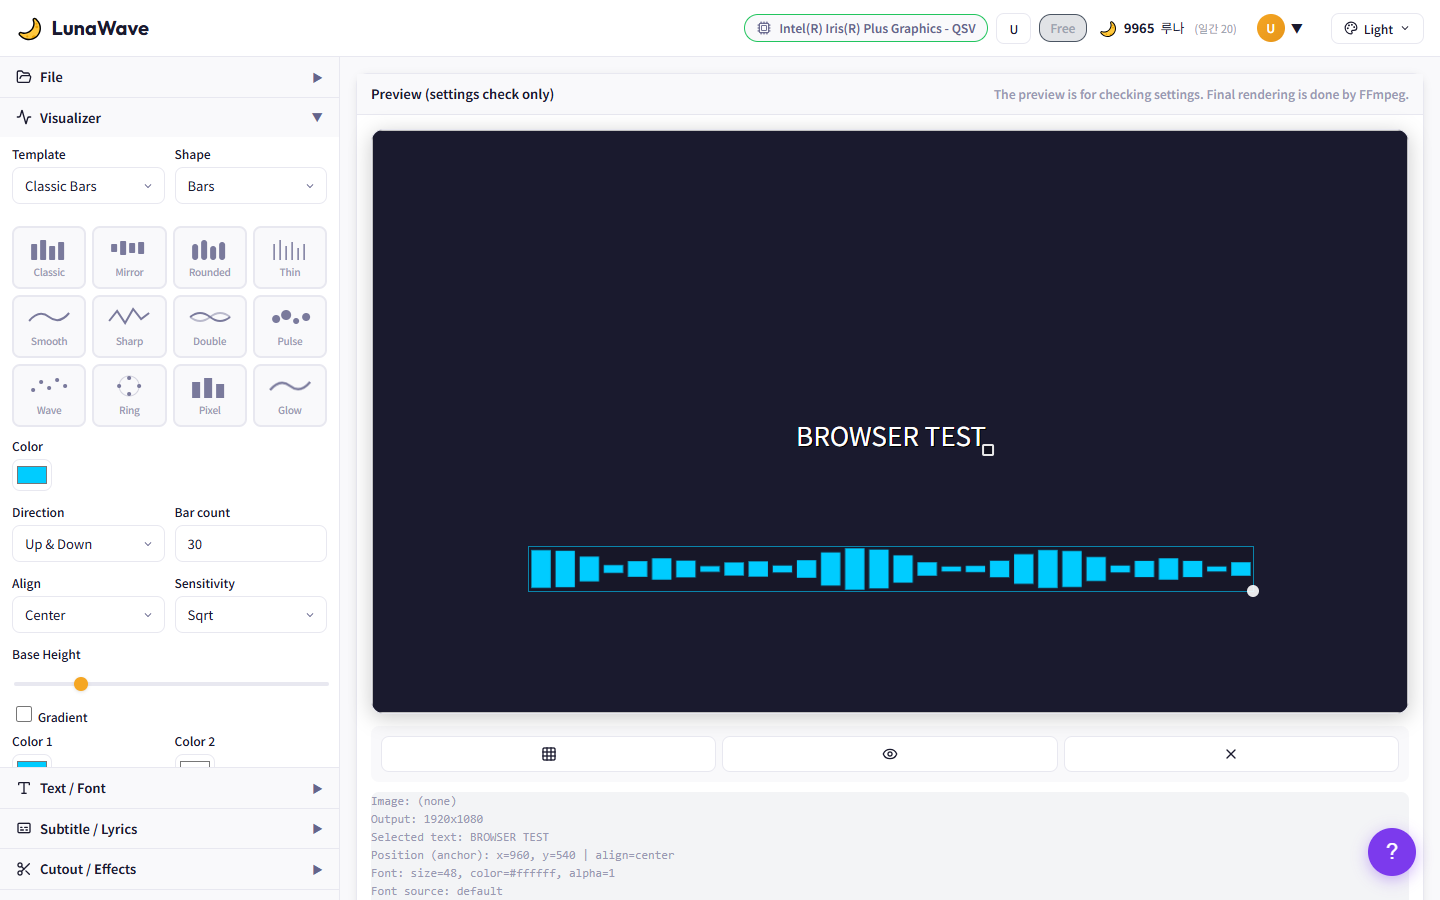
Task: Choose the Thin bars style
Action: [289, 257]
